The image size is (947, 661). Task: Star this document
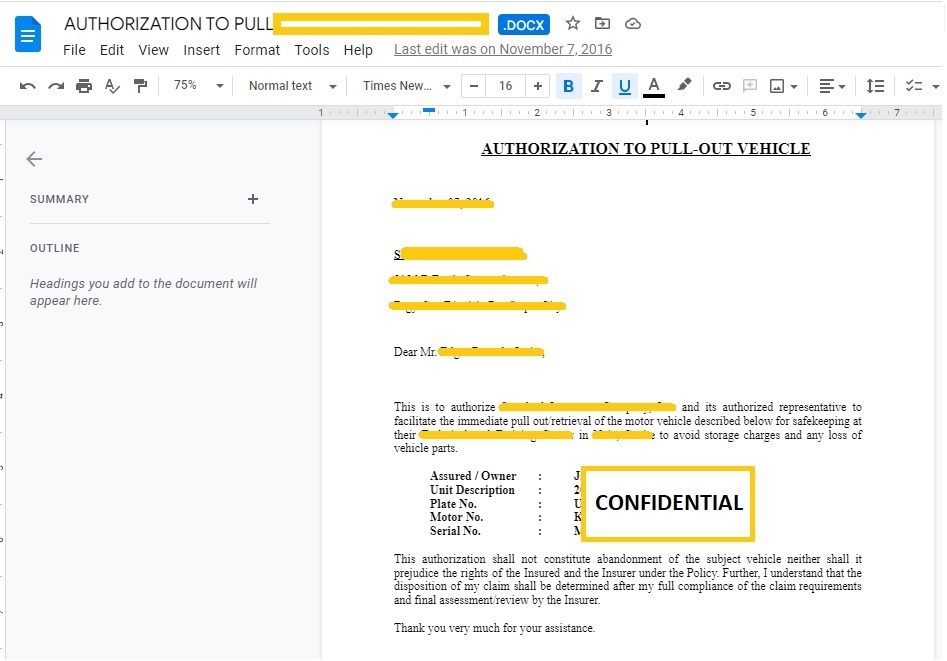coord(573,24)
